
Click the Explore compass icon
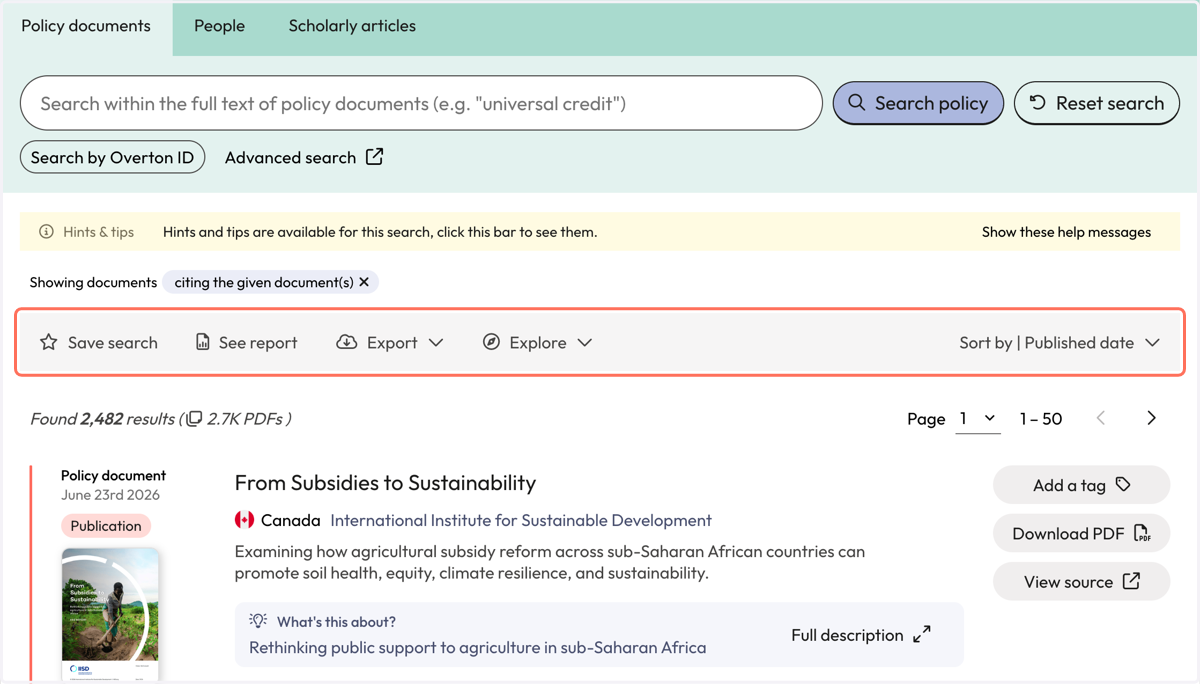(491, 342)
